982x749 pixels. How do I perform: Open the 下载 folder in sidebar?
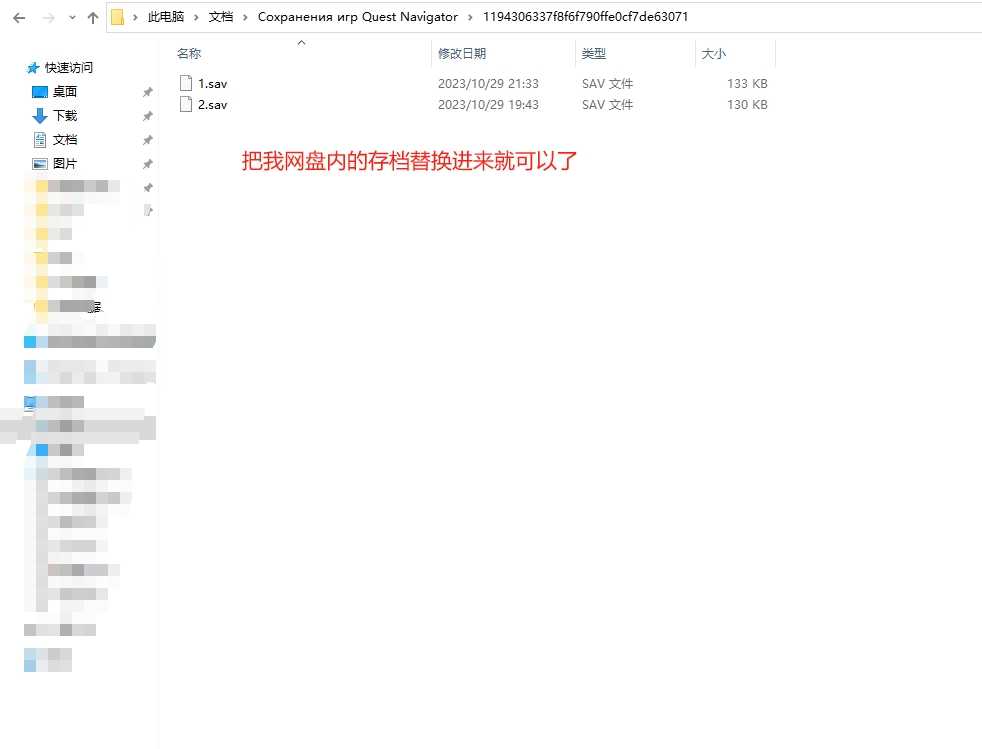(65, 116)
